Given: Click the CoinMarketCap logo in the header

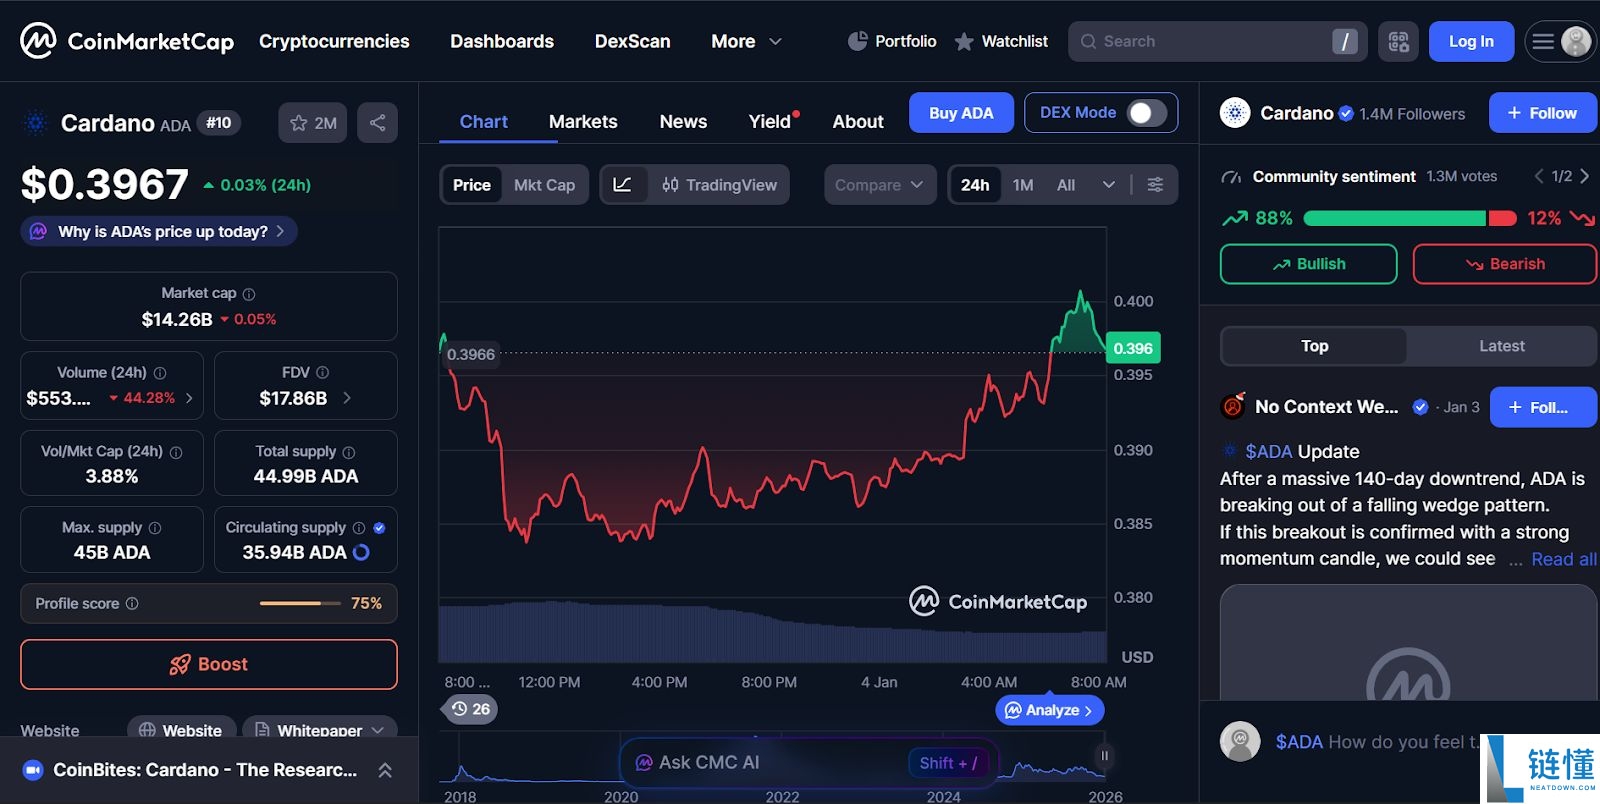Looking at the screenshot, I should [x=127, y=41].
